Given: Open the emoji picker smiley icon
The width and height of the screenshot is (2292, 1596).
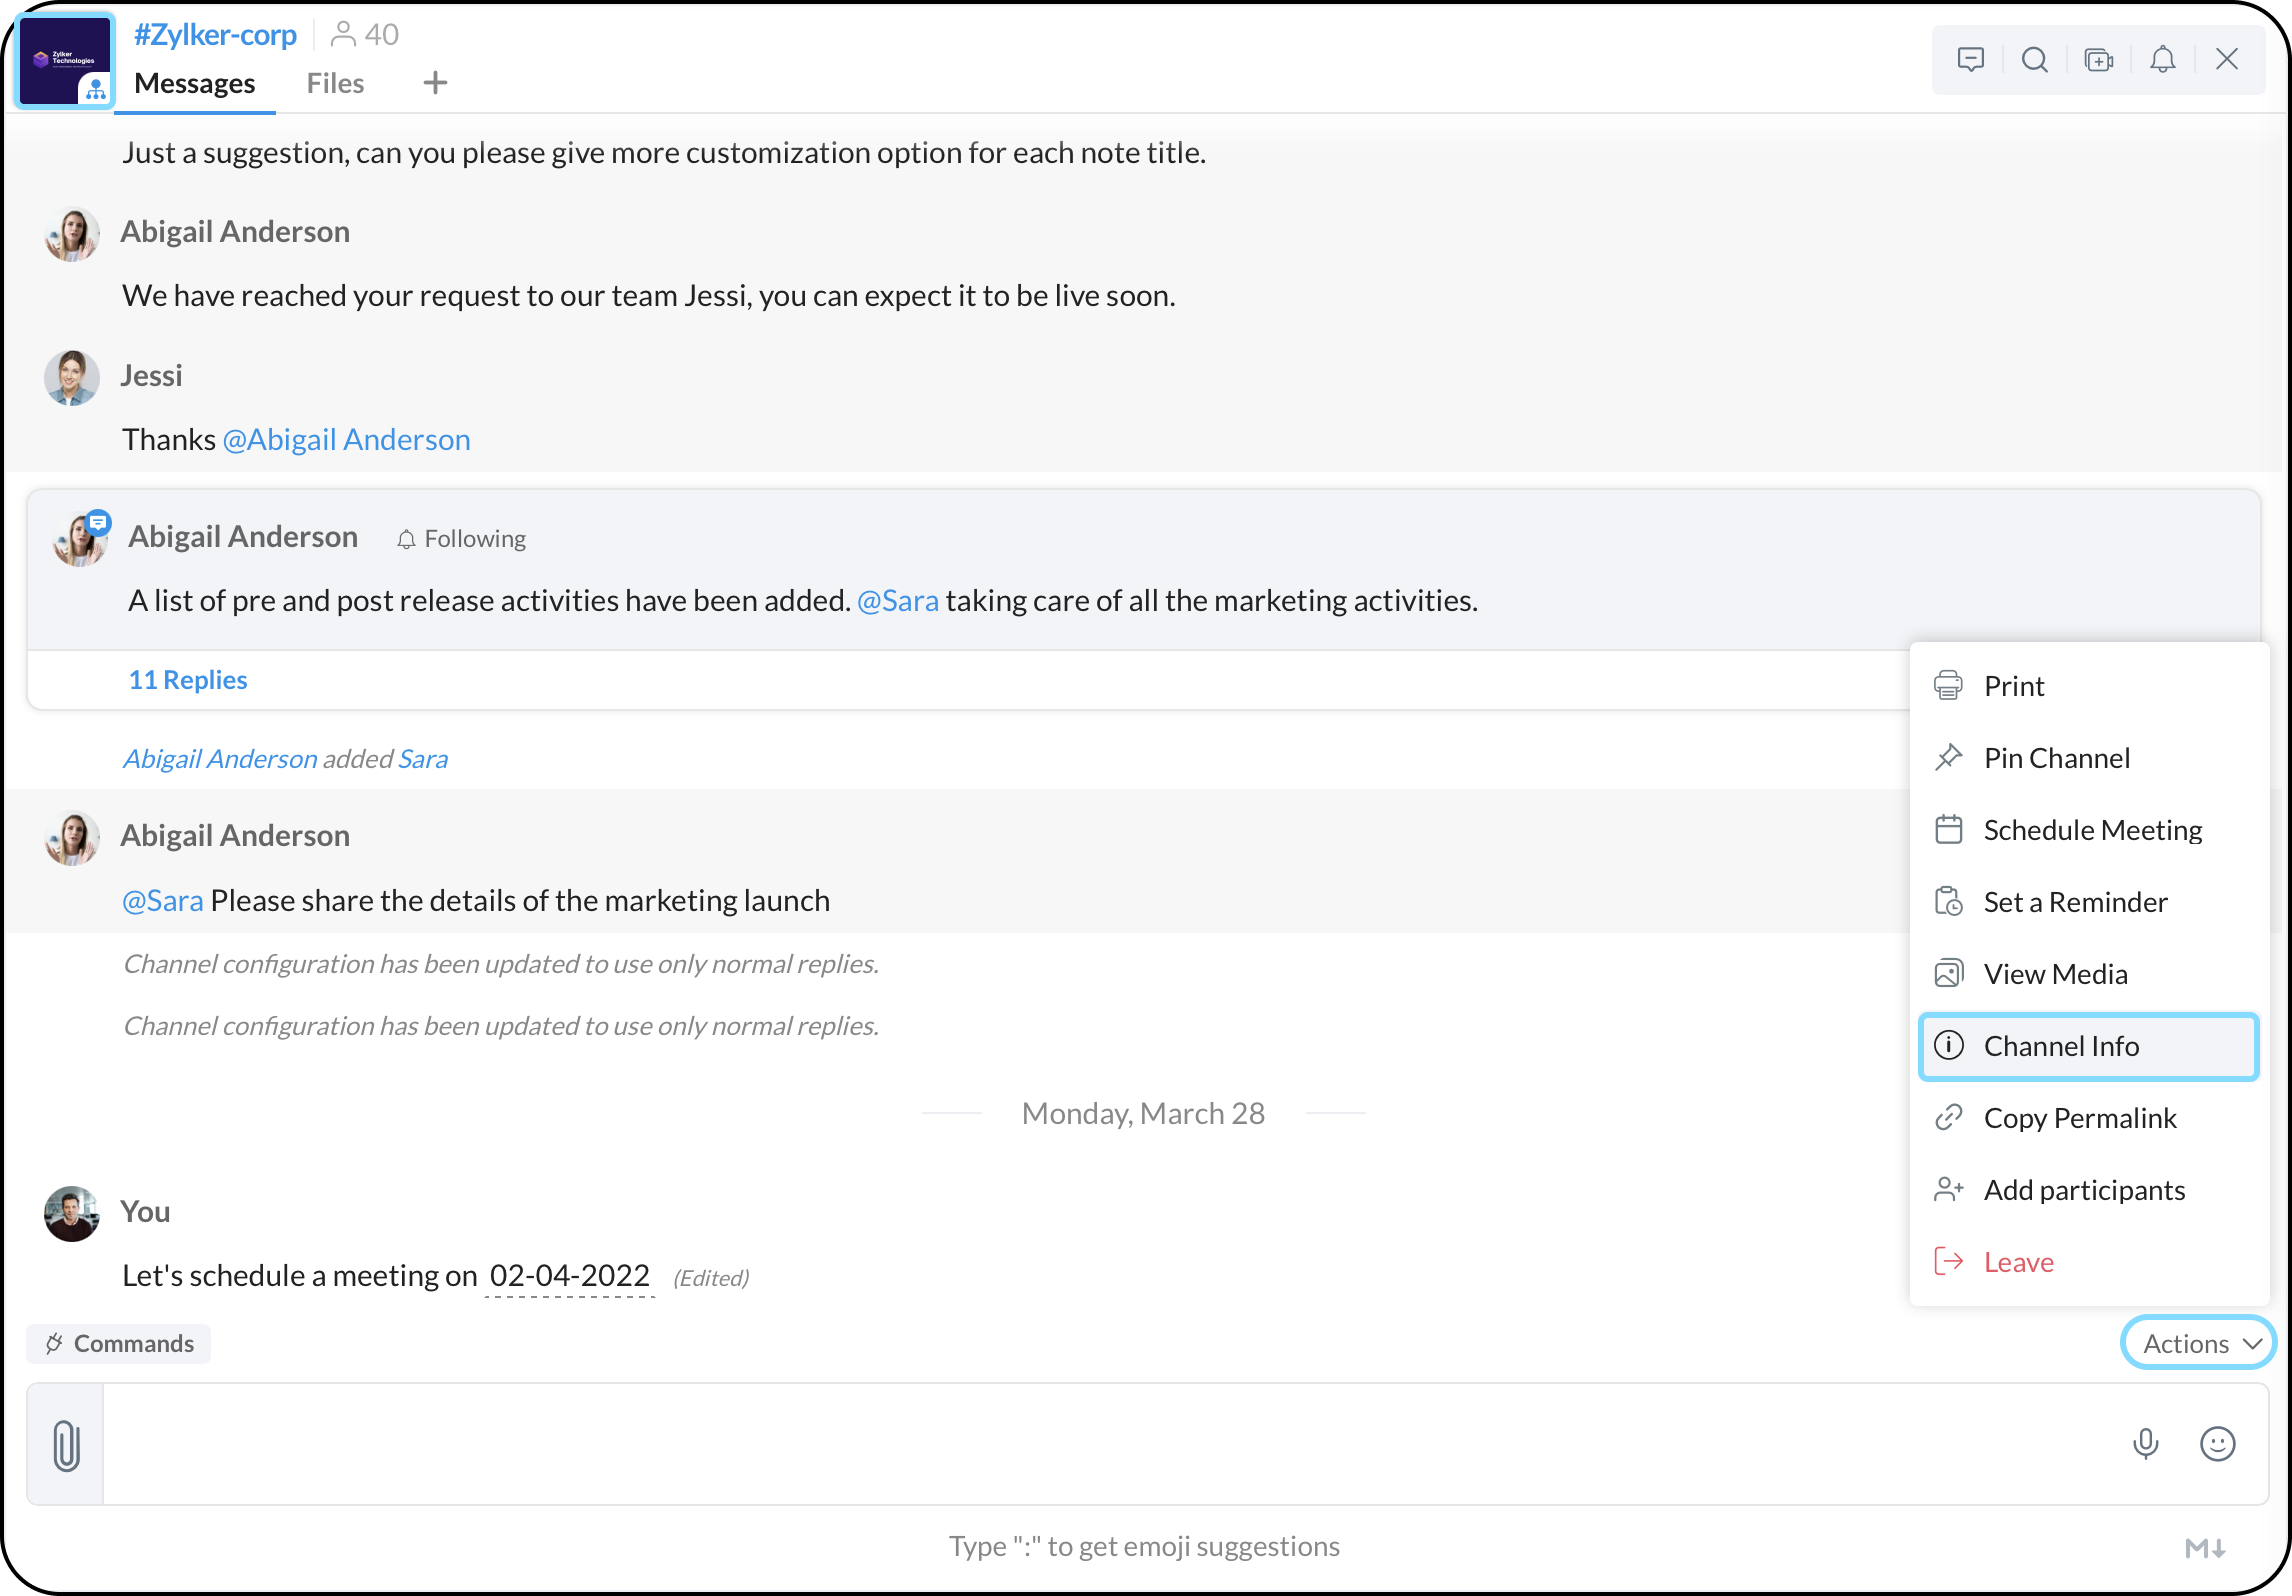Looking at the screenshot, I should tap(2217, 1443).
